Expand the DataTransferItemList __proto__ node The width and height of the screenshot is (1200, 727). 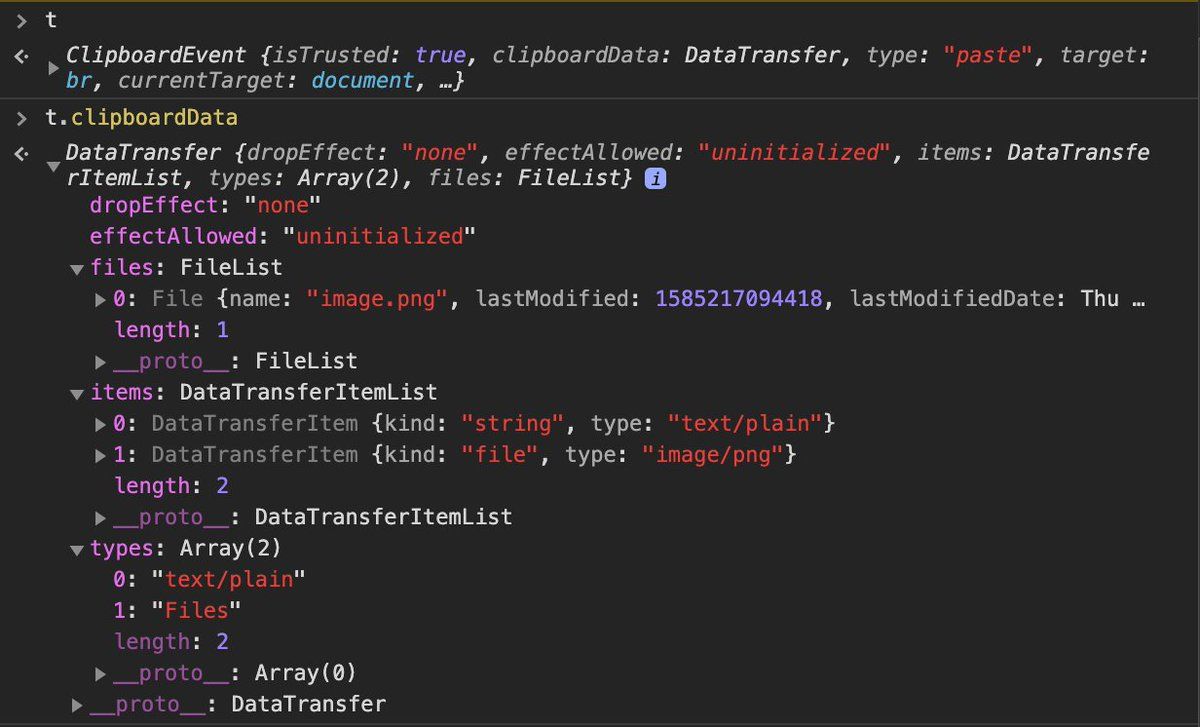coord(101,517)
